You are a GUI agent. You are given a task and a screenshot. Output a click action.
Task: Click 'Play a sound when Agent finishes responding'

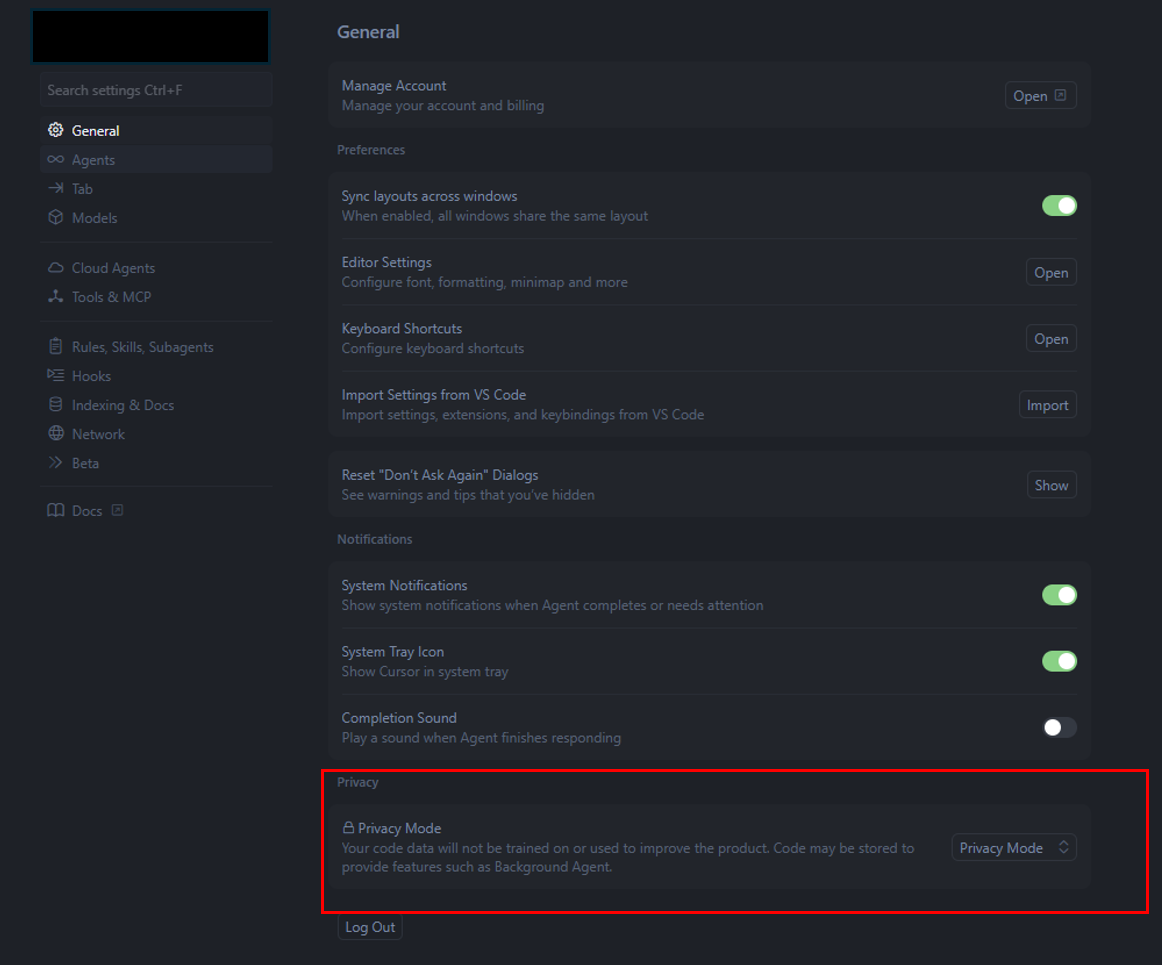click(x=481, y=737)
